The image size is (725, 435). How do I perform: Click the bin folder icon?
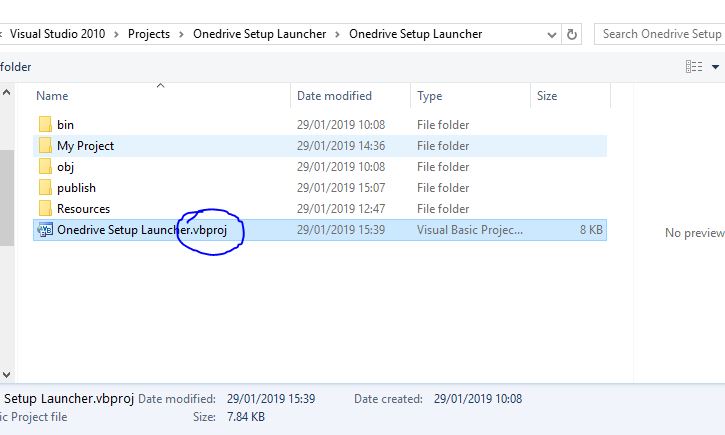tap(45, 124)
